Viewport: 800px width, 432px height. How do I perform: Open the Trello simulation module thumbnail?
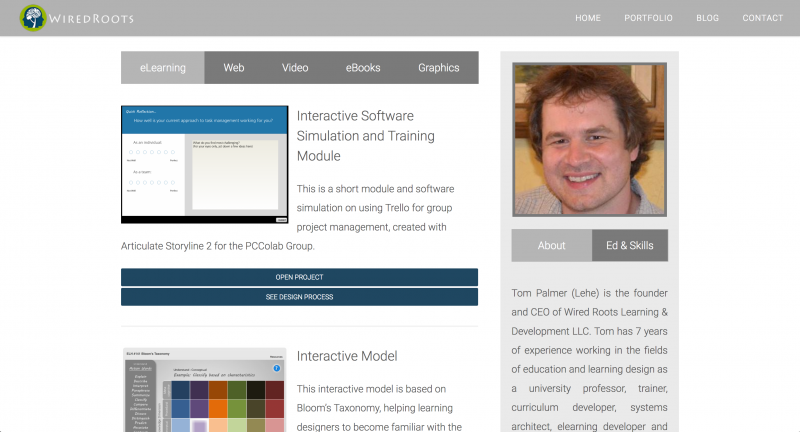coord(204,164)
